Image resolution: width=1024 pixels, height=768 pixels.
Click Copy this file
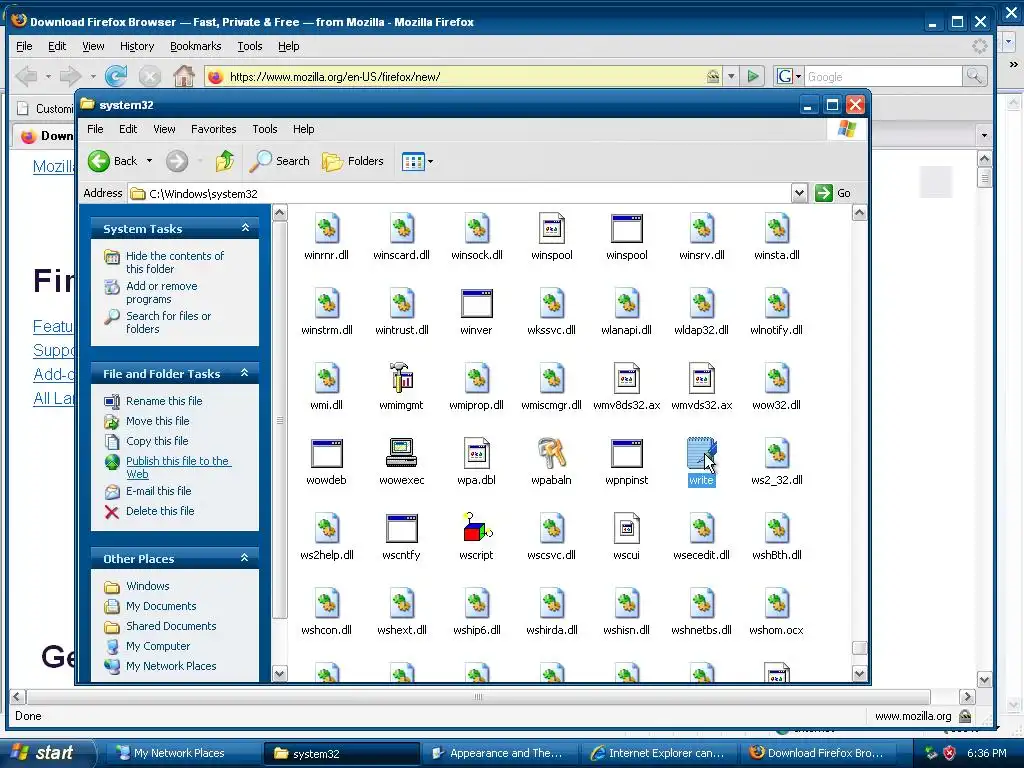click(x=157, y=441)
